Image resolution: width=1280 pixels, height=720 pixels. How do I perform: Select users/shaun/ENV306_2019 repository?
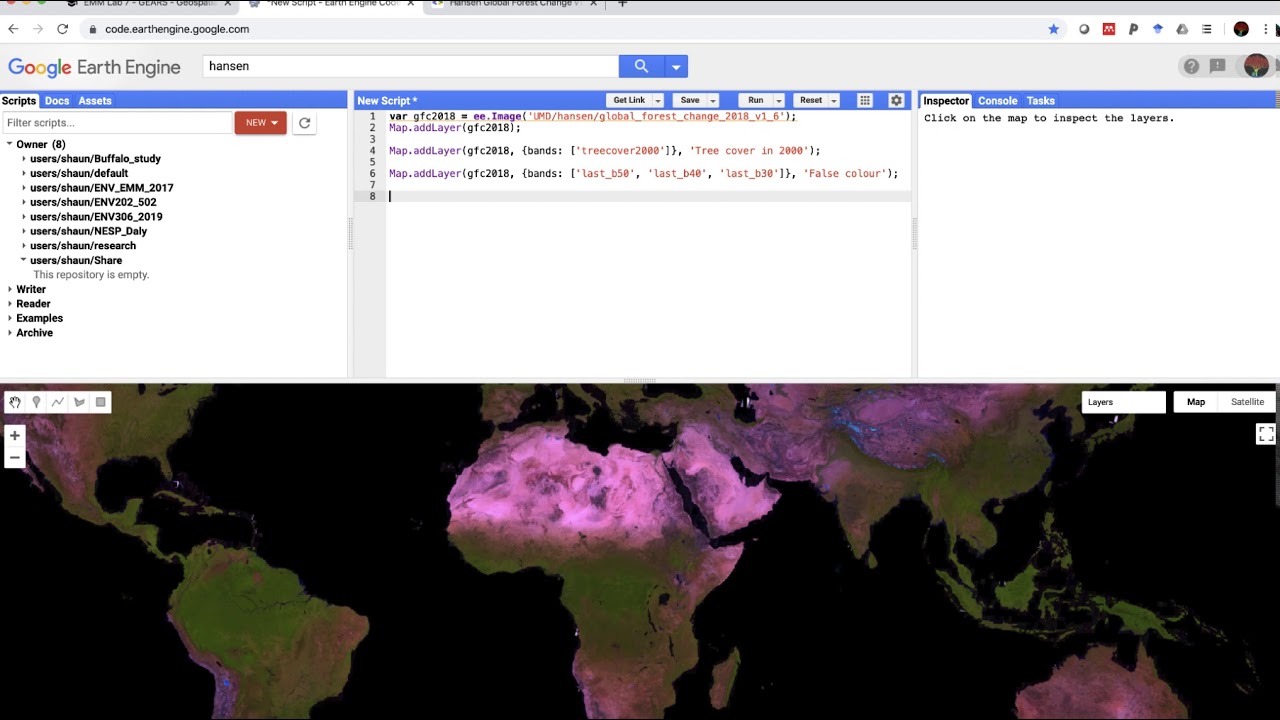click(x=96, y=217)
